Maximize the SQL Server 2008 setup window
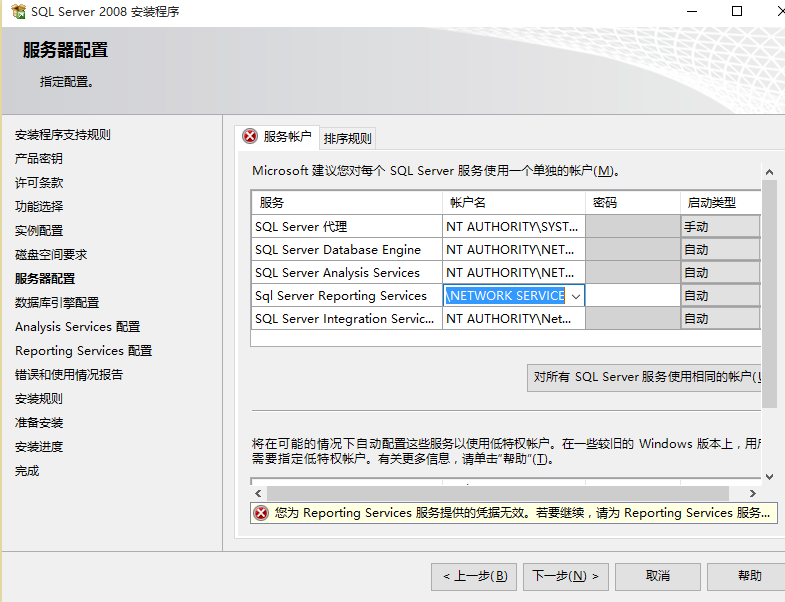This screenshot has height=602, width=785. coord(737,11)
